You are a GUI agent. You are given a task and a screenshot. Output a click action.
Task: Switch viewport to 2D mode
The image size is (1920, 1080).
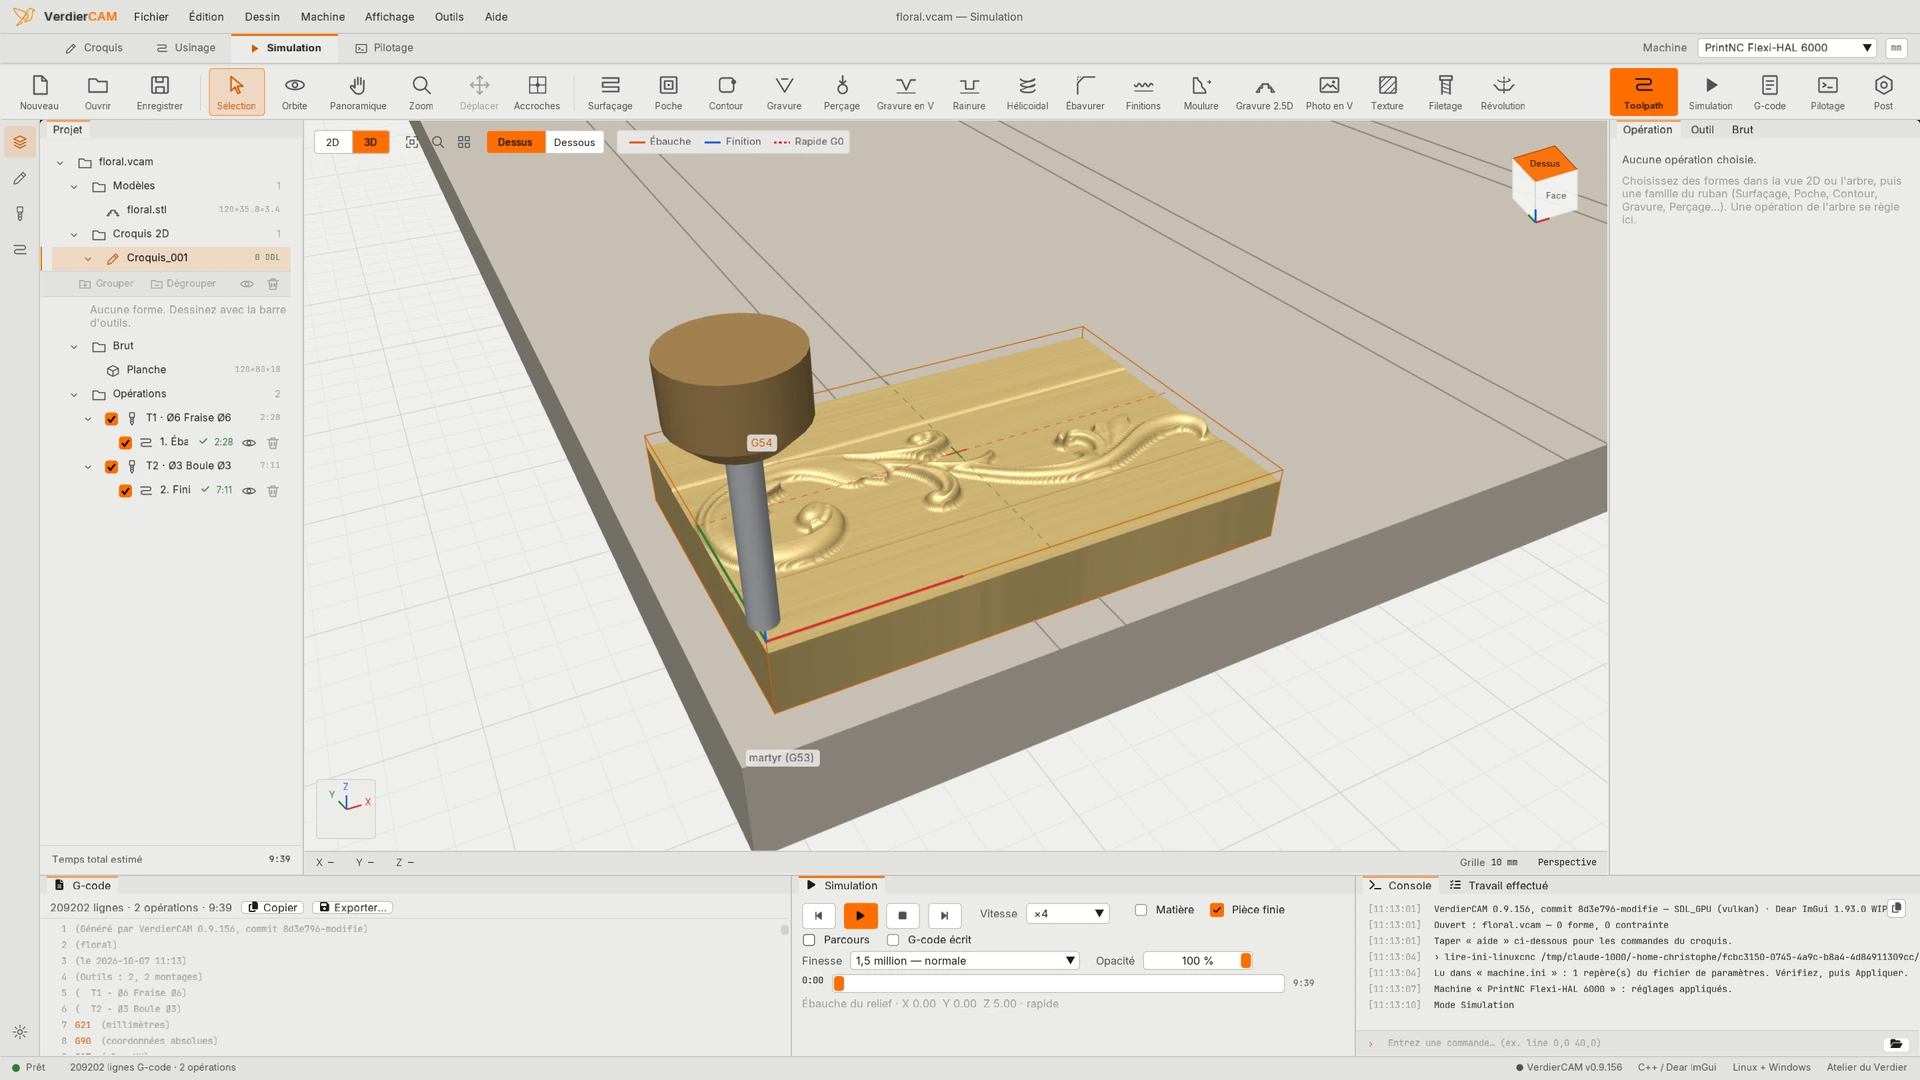point(333,142)
